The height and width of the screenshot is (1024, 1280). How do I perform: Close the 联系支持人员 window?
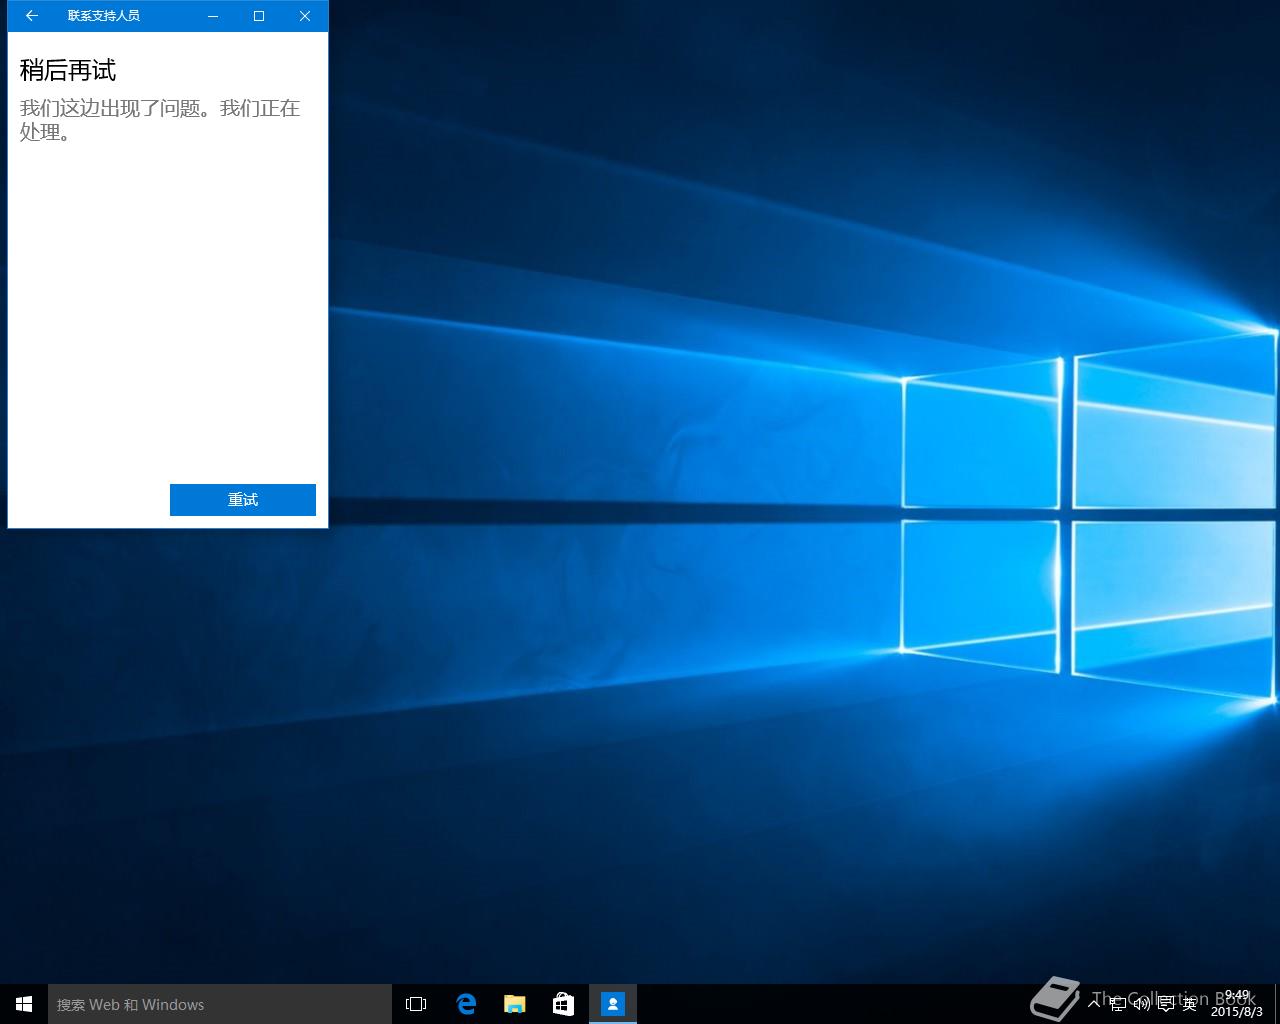[305, 16]
